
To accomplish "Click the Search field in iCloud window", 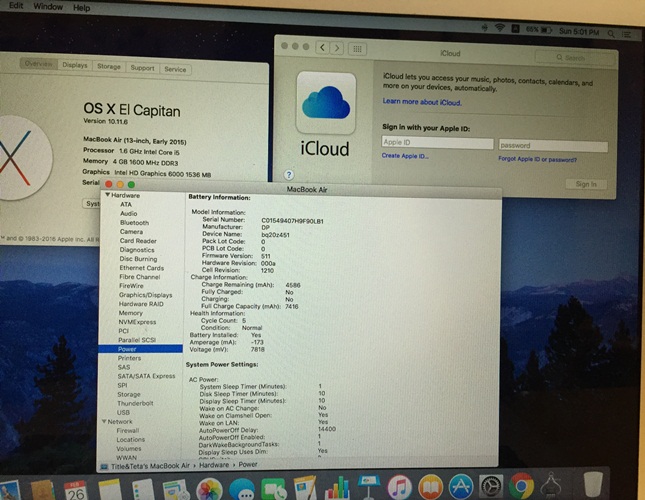I will [x=575, y=58].
